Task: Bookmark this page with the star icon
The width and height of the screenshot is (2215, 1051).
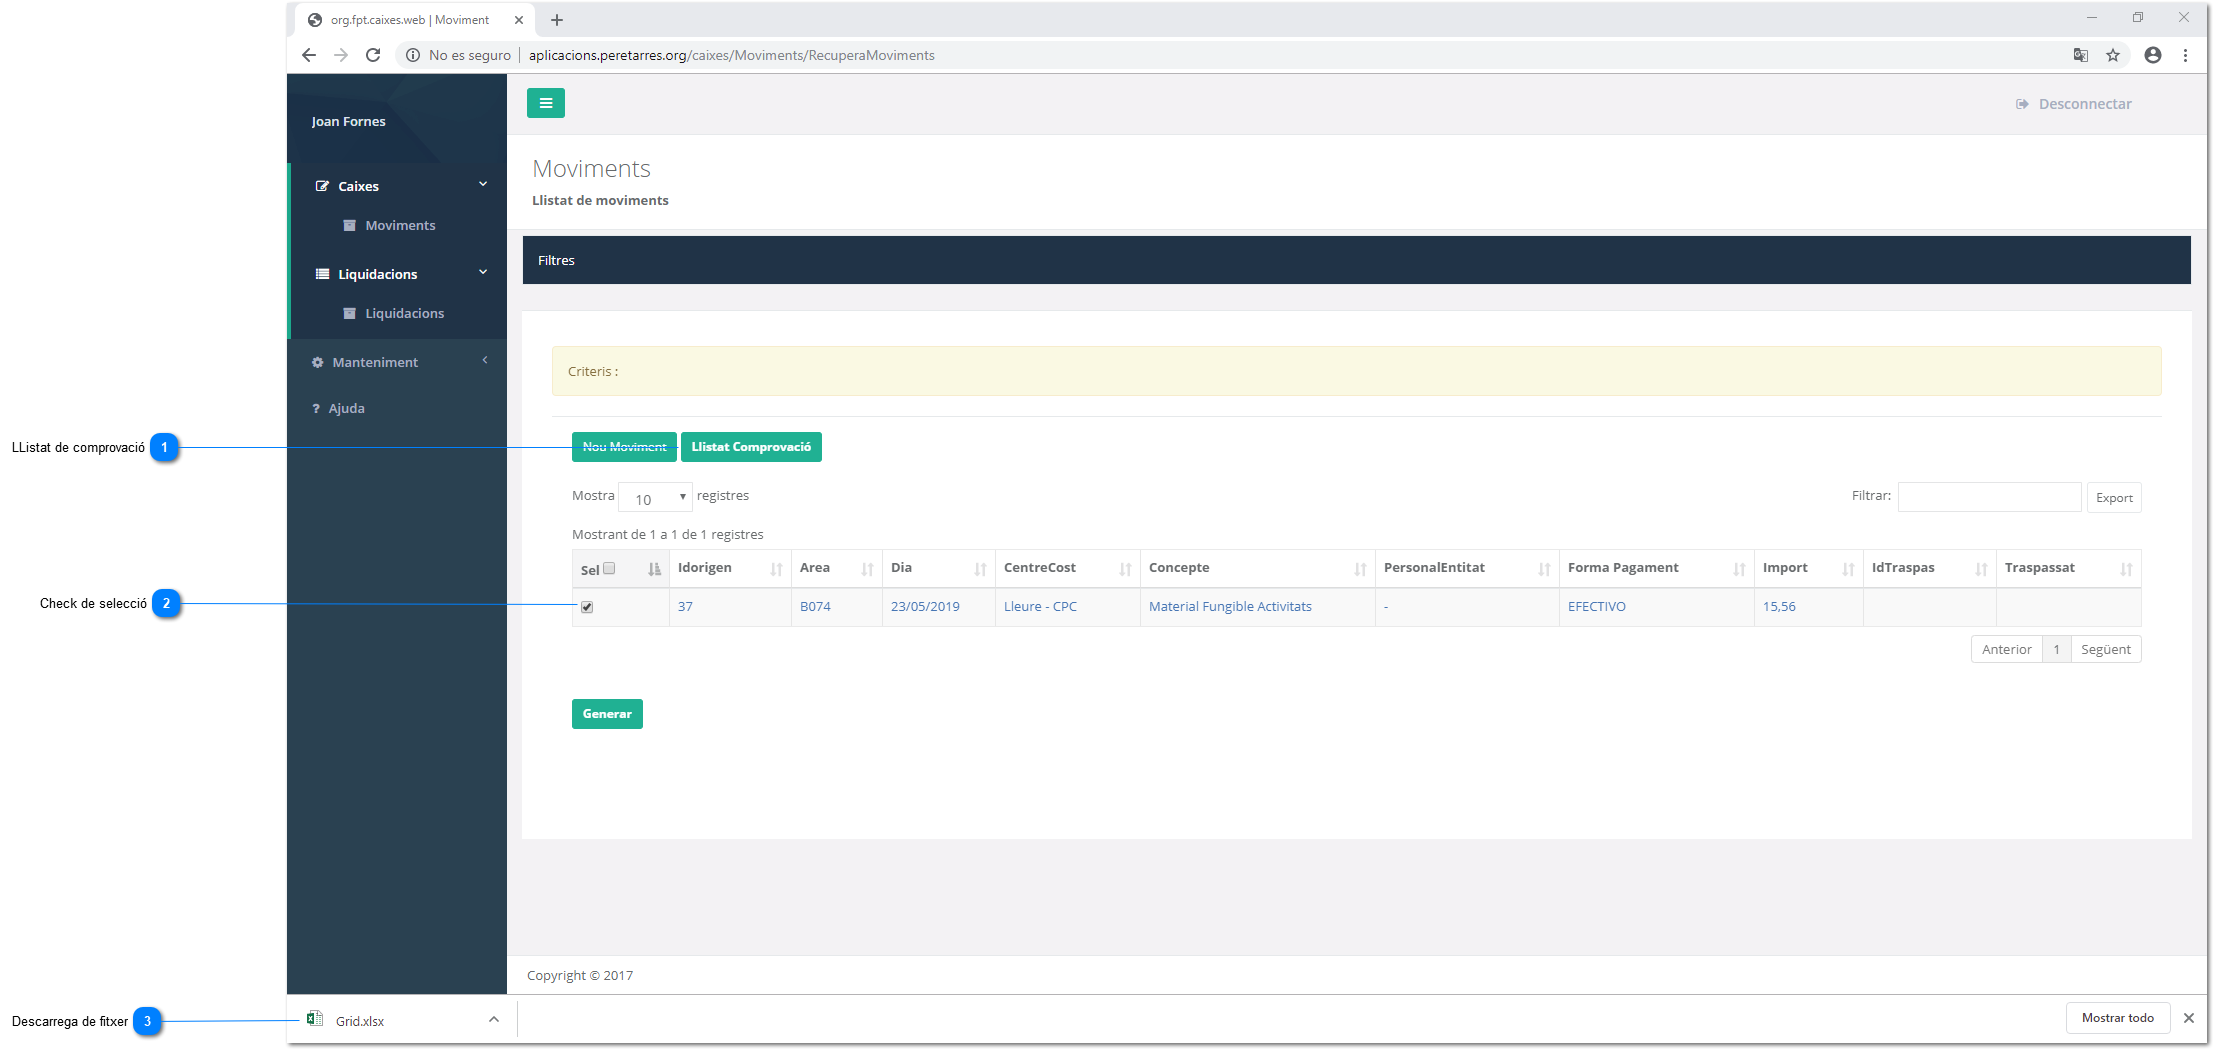Action: (2113, 55)
